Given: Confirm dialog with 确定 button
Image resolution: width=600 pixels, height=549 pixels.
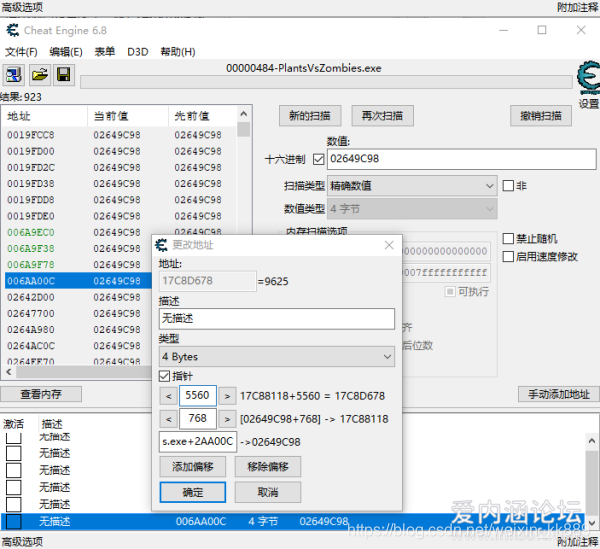Looking at the screenshot, I should [x=192, y=492].
